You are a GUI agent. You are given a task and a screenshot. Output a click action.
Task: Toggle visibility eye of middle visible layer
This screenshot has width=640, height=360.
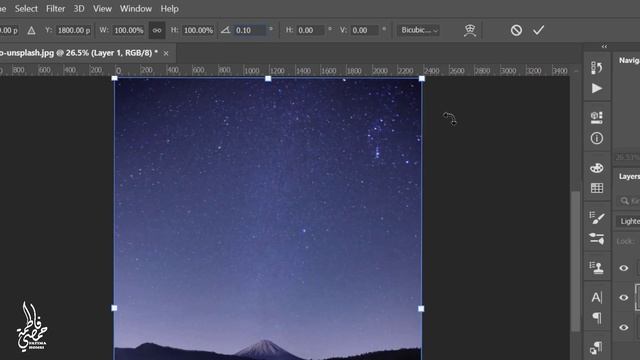tap(624, 298)
